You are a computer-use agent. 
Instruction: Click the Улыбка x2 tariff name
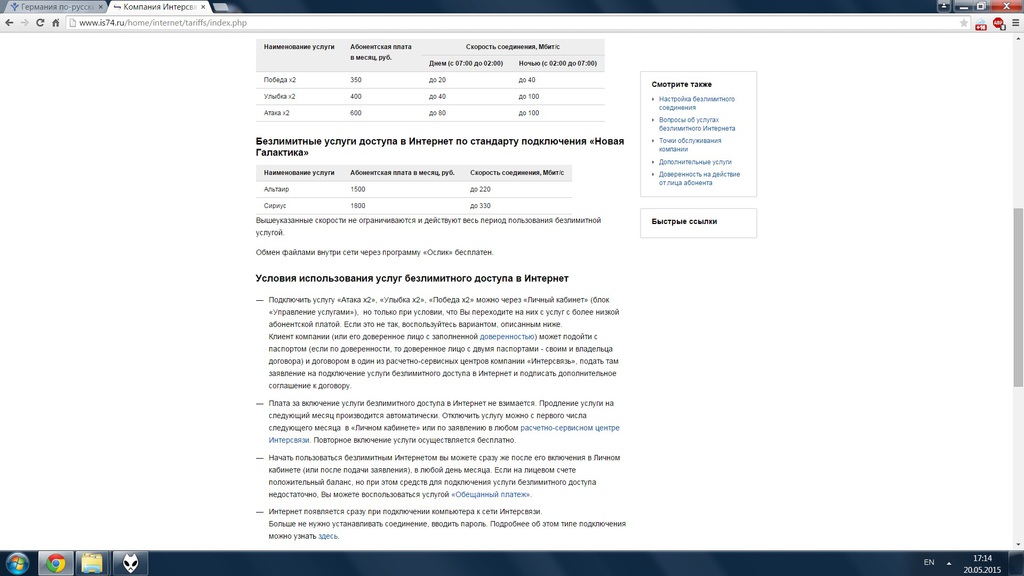click(x=279, y=97)
